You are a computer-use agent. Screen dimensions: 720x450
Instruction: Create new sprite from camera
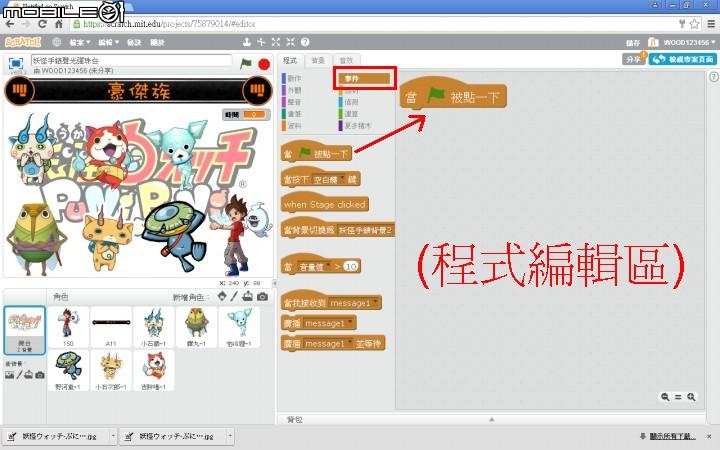[262, 297]
